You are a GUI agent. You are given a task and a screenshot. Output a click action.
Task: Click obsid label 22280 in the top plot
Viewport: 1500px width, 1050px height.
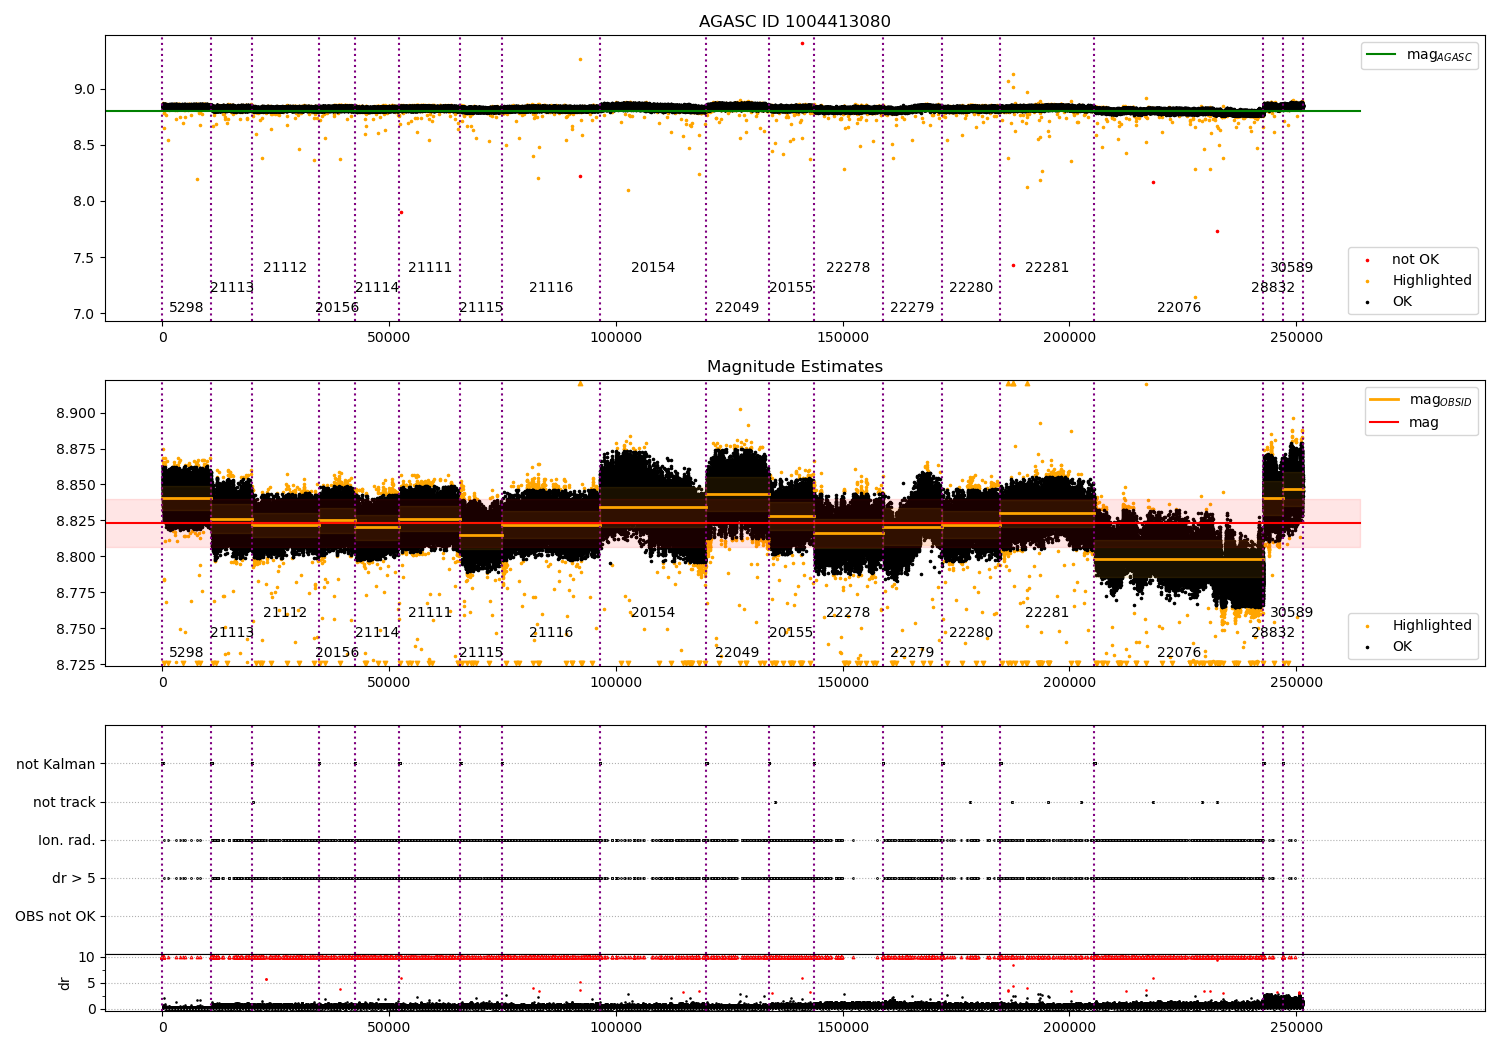(971, 288)
